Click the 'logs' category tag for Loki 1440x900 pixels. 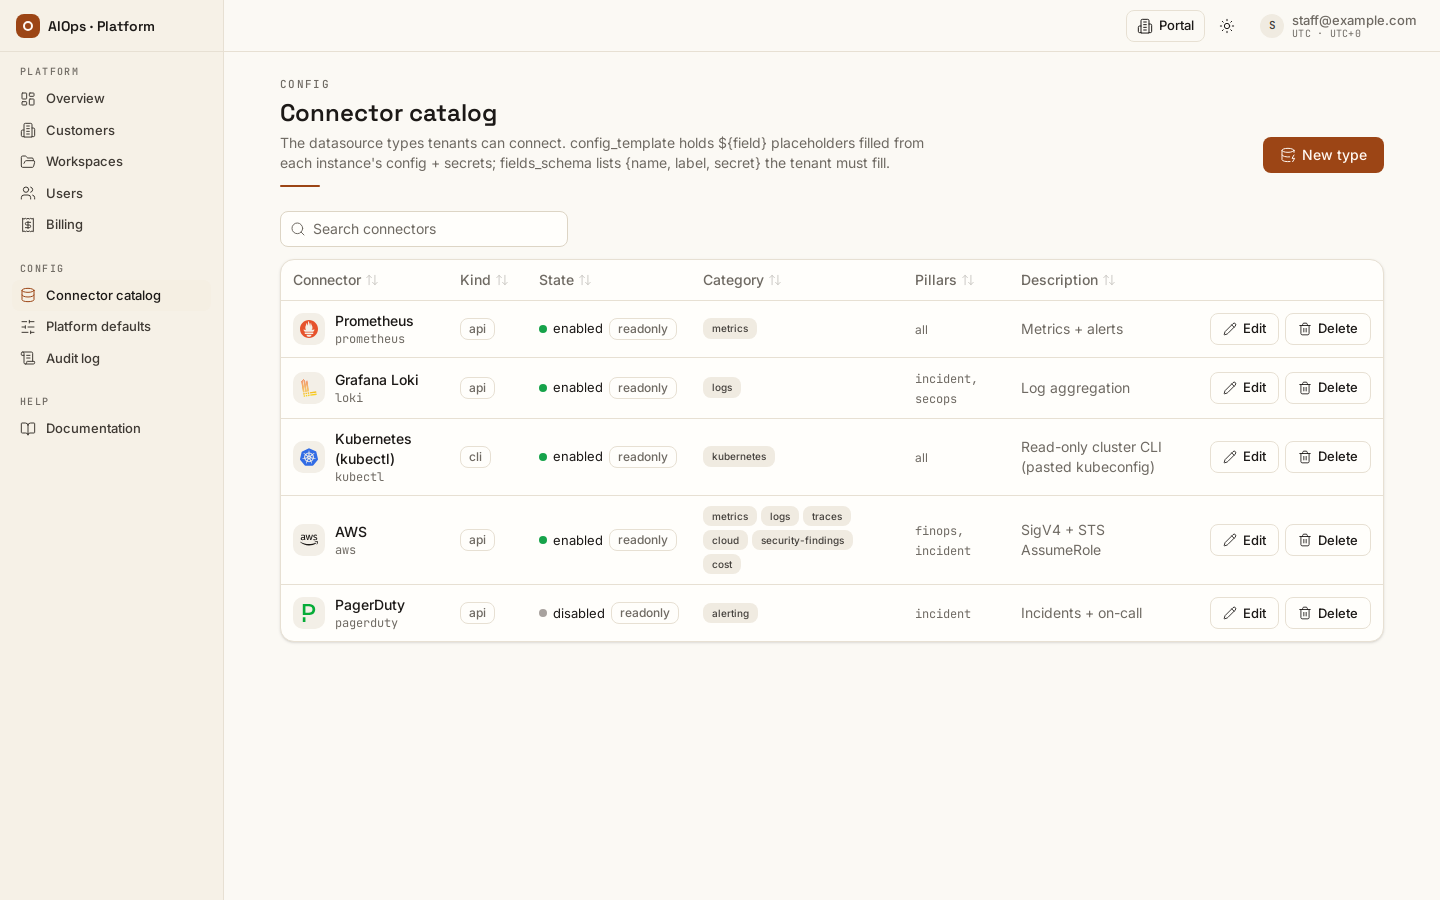[x=722, y=388]
